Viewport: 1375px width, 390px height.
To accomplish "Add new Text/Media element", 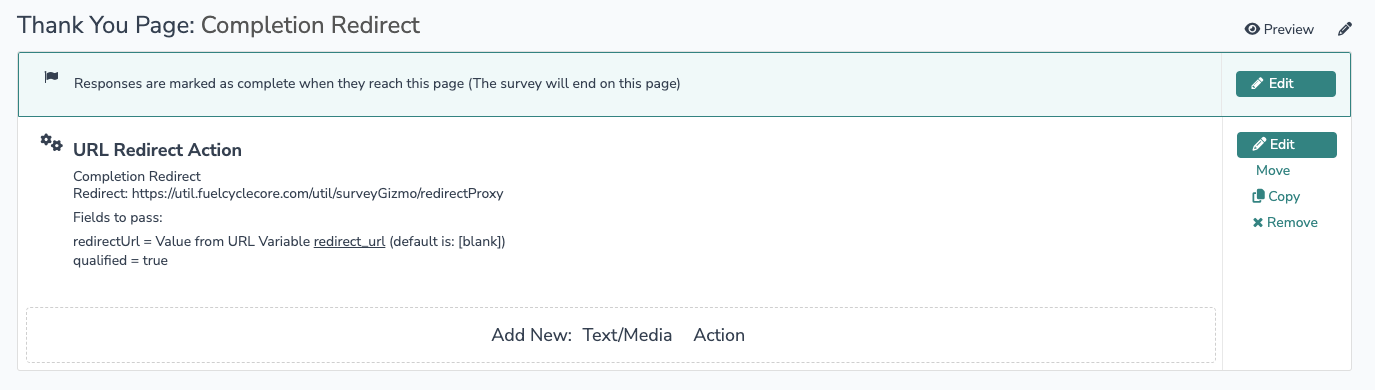I will coord(628,335).
